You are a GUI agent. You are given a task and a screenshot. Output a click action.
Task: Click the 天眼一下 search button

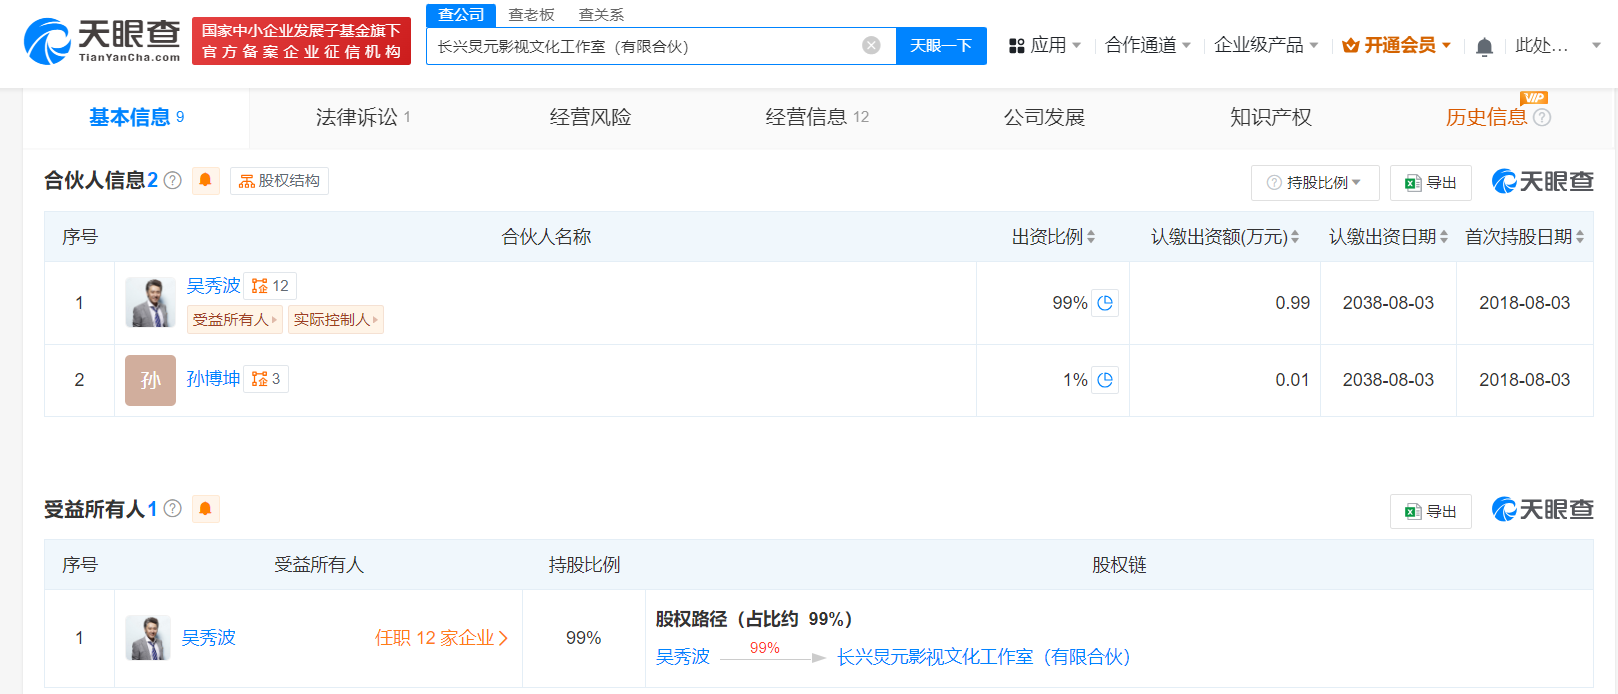click(941, 46)
